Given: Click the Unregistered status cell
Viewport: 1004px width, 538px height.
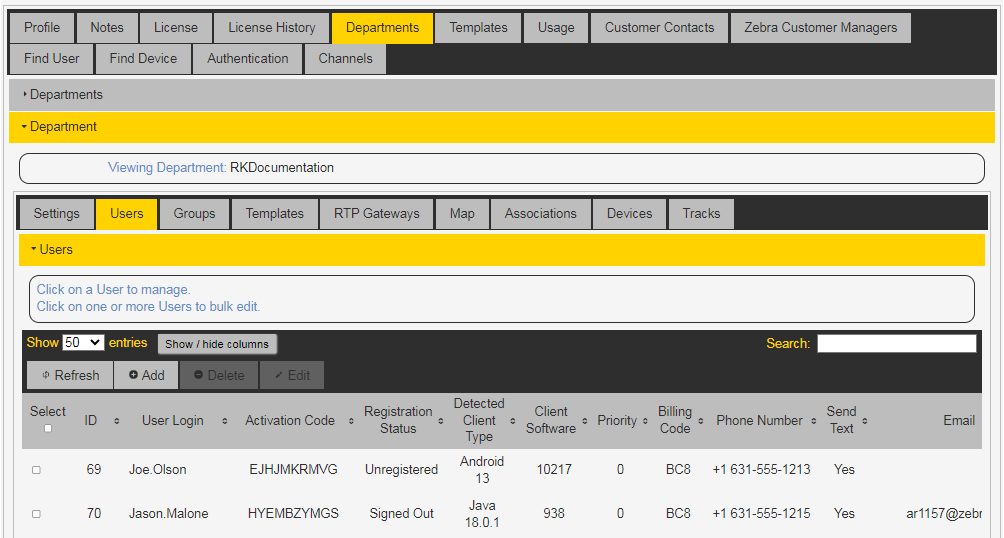Looking at the screenshot, I should [x=401, y=469].
